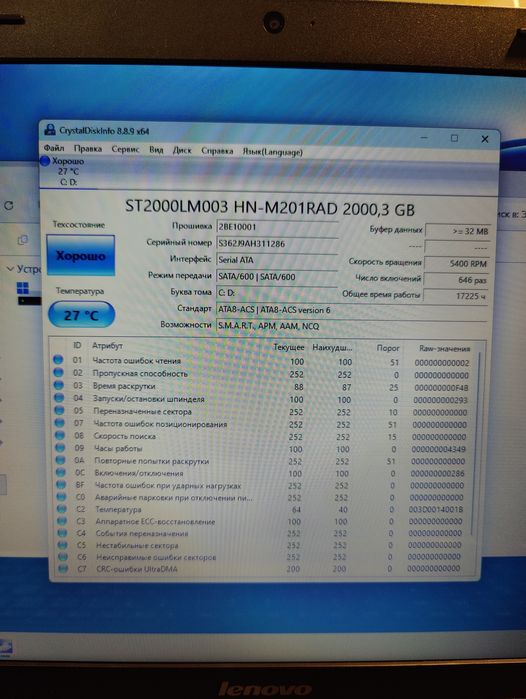Open the Файл menu
The image size is (526, 699).
coord(53,148)
